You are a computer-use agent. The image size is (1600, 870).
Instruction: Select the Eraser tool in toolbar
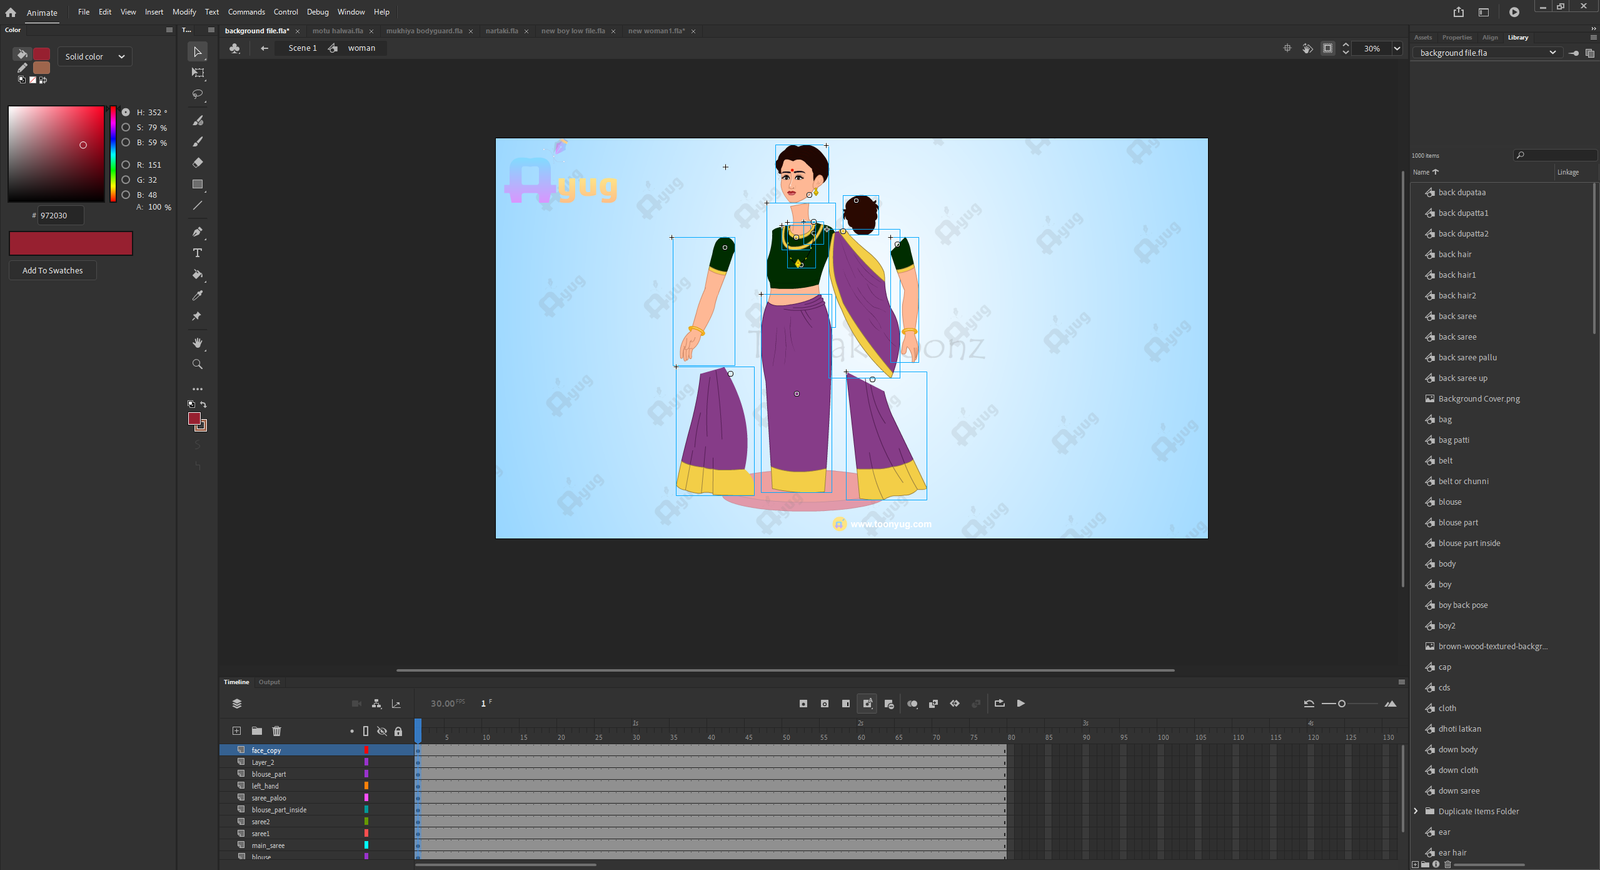pyautogui.click(x=197, y=163)
